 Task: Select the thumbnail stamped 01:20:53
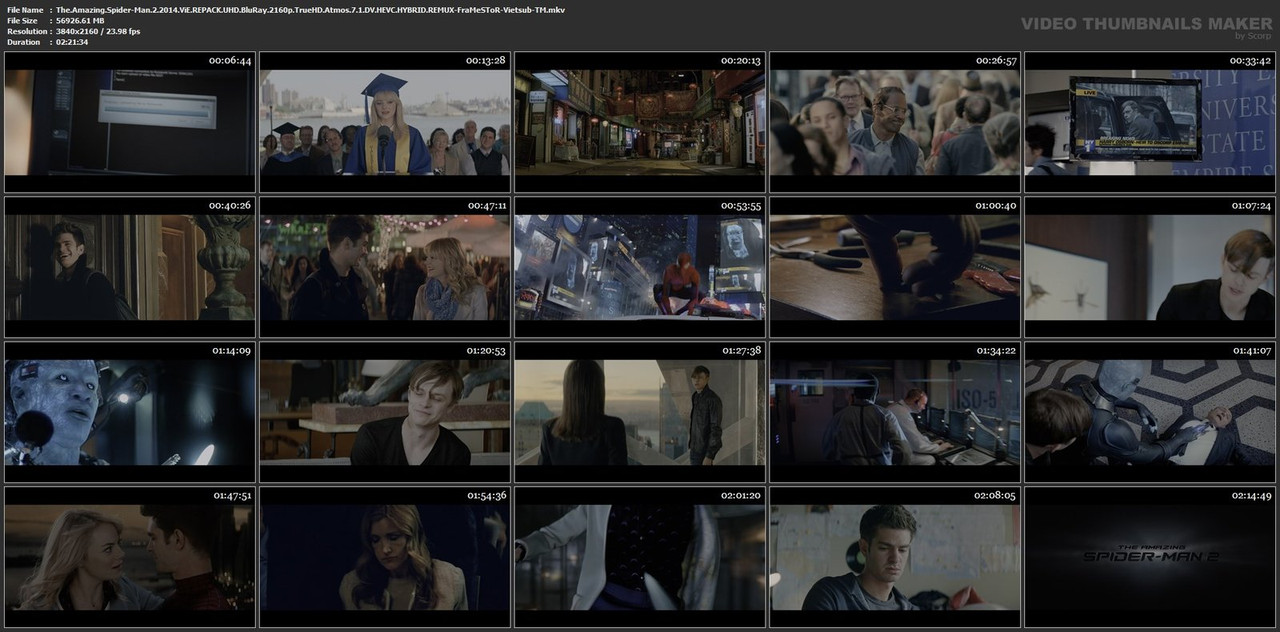tap(385, 412)
